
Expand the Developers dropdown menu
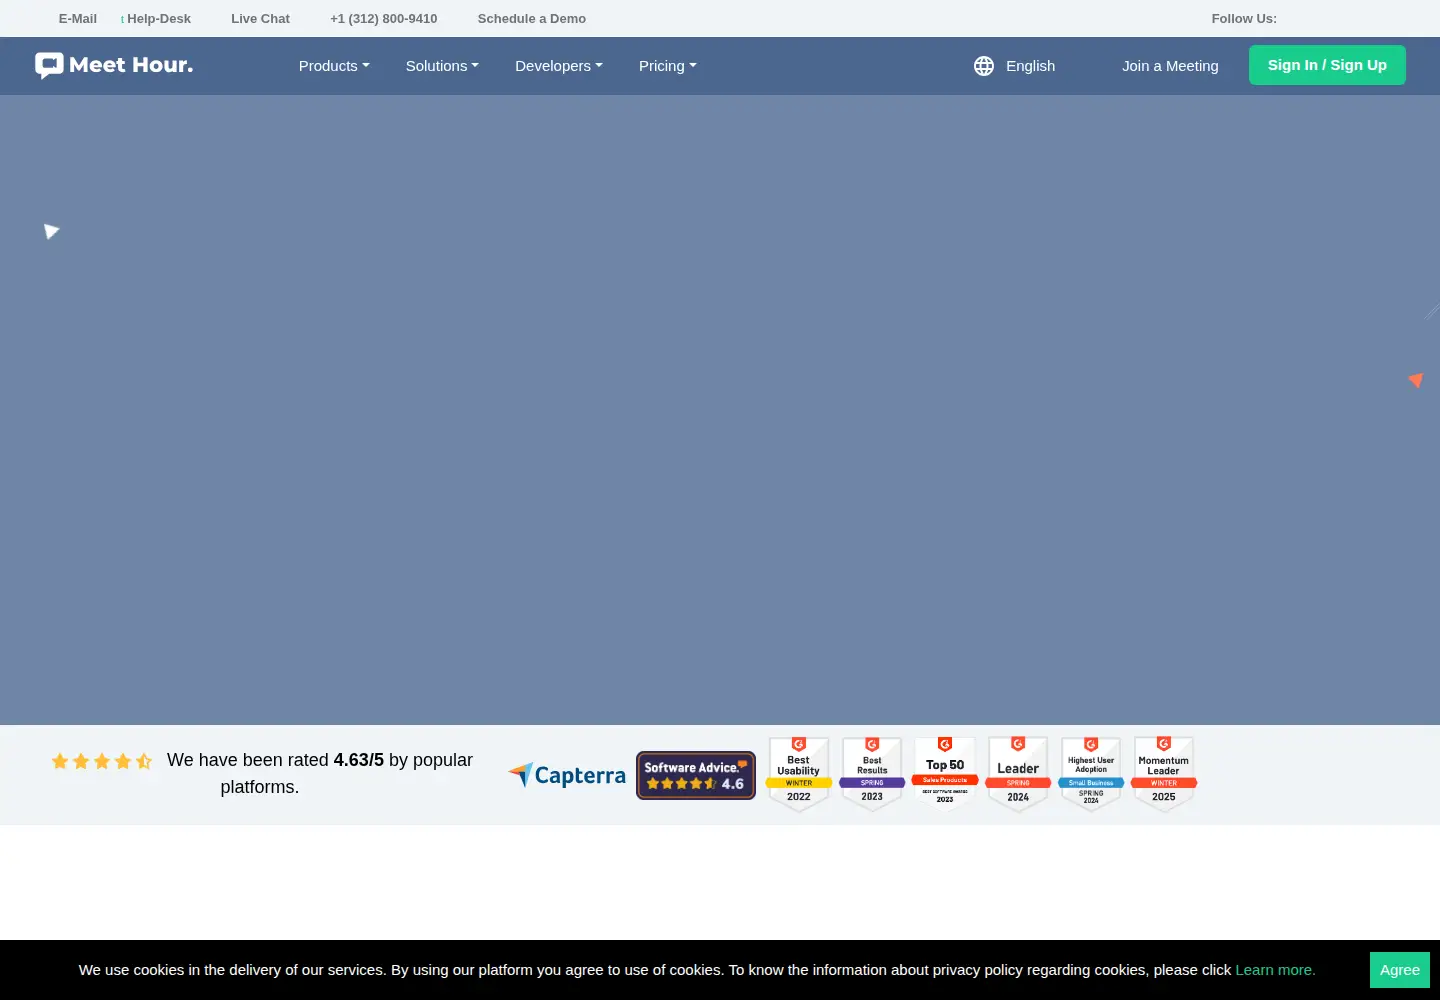click(x=559, y=66)
